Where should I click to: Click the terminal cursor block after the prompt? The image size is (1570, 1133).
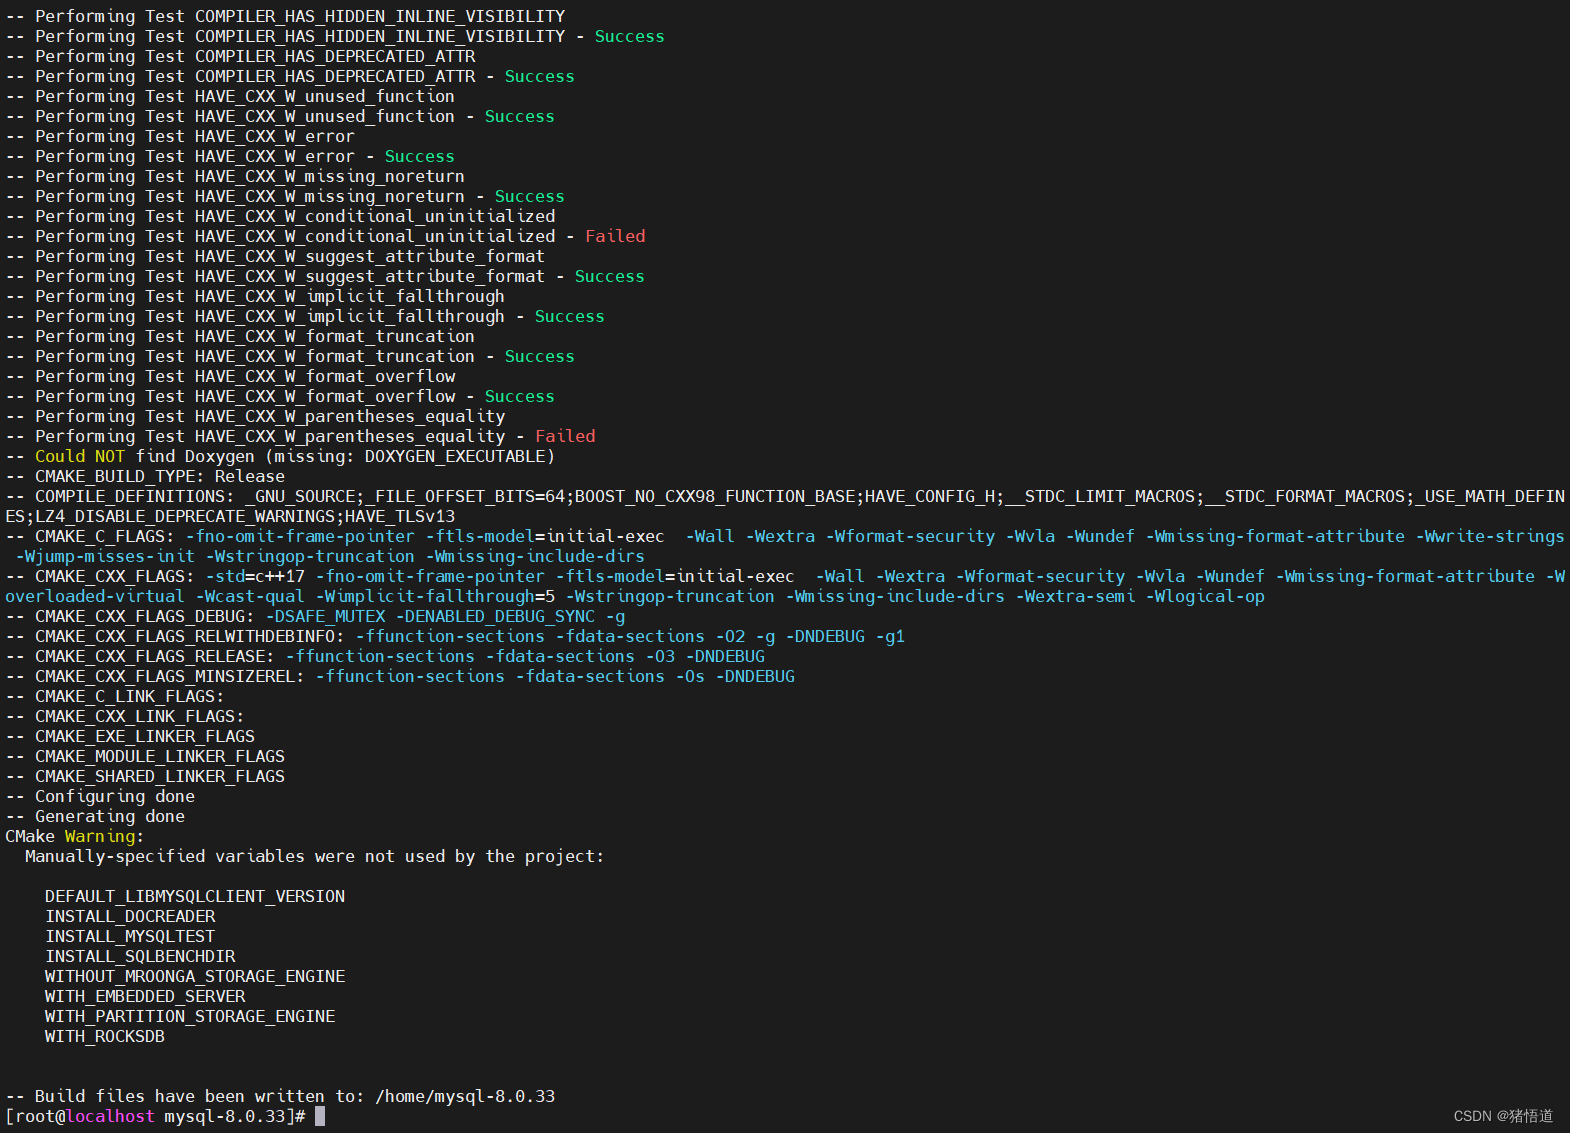[320, 1116]
